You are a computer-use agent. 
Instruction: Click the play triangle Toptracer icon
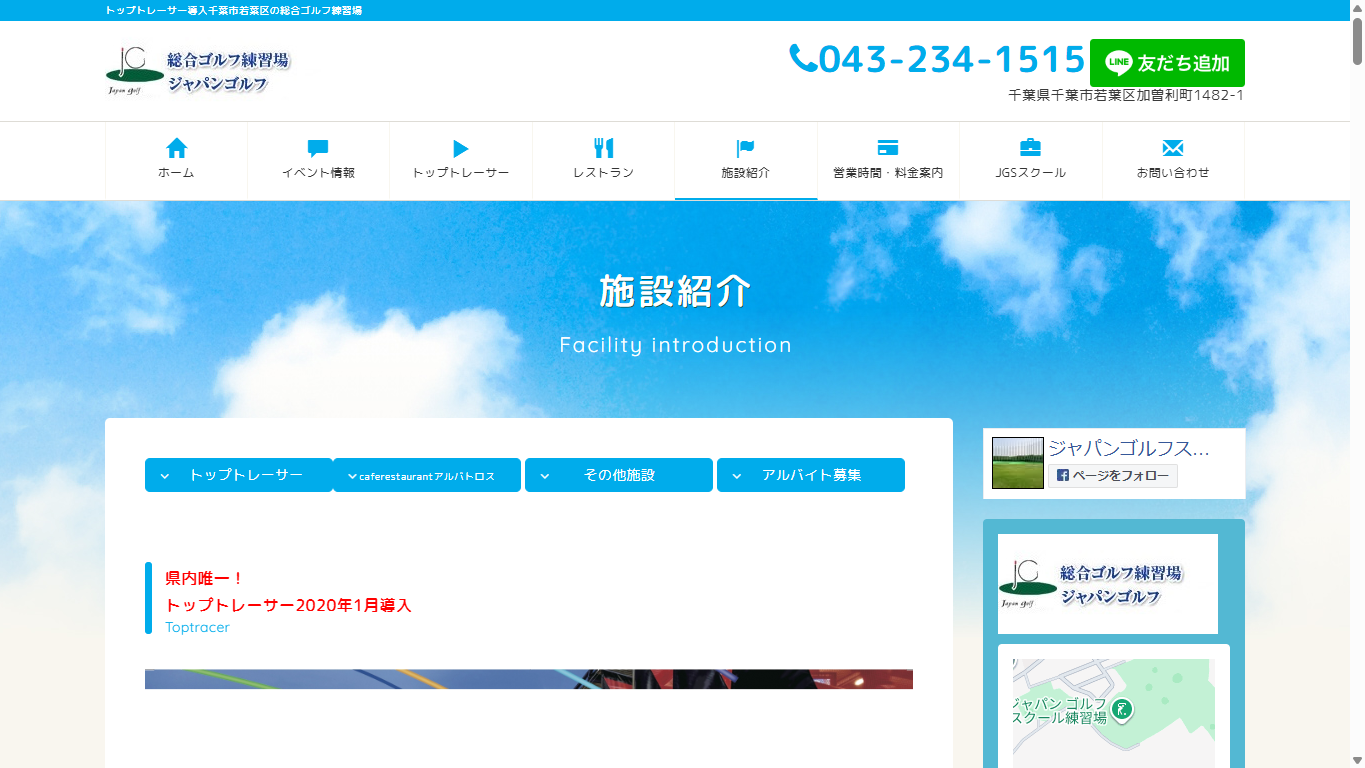[461, 148]
